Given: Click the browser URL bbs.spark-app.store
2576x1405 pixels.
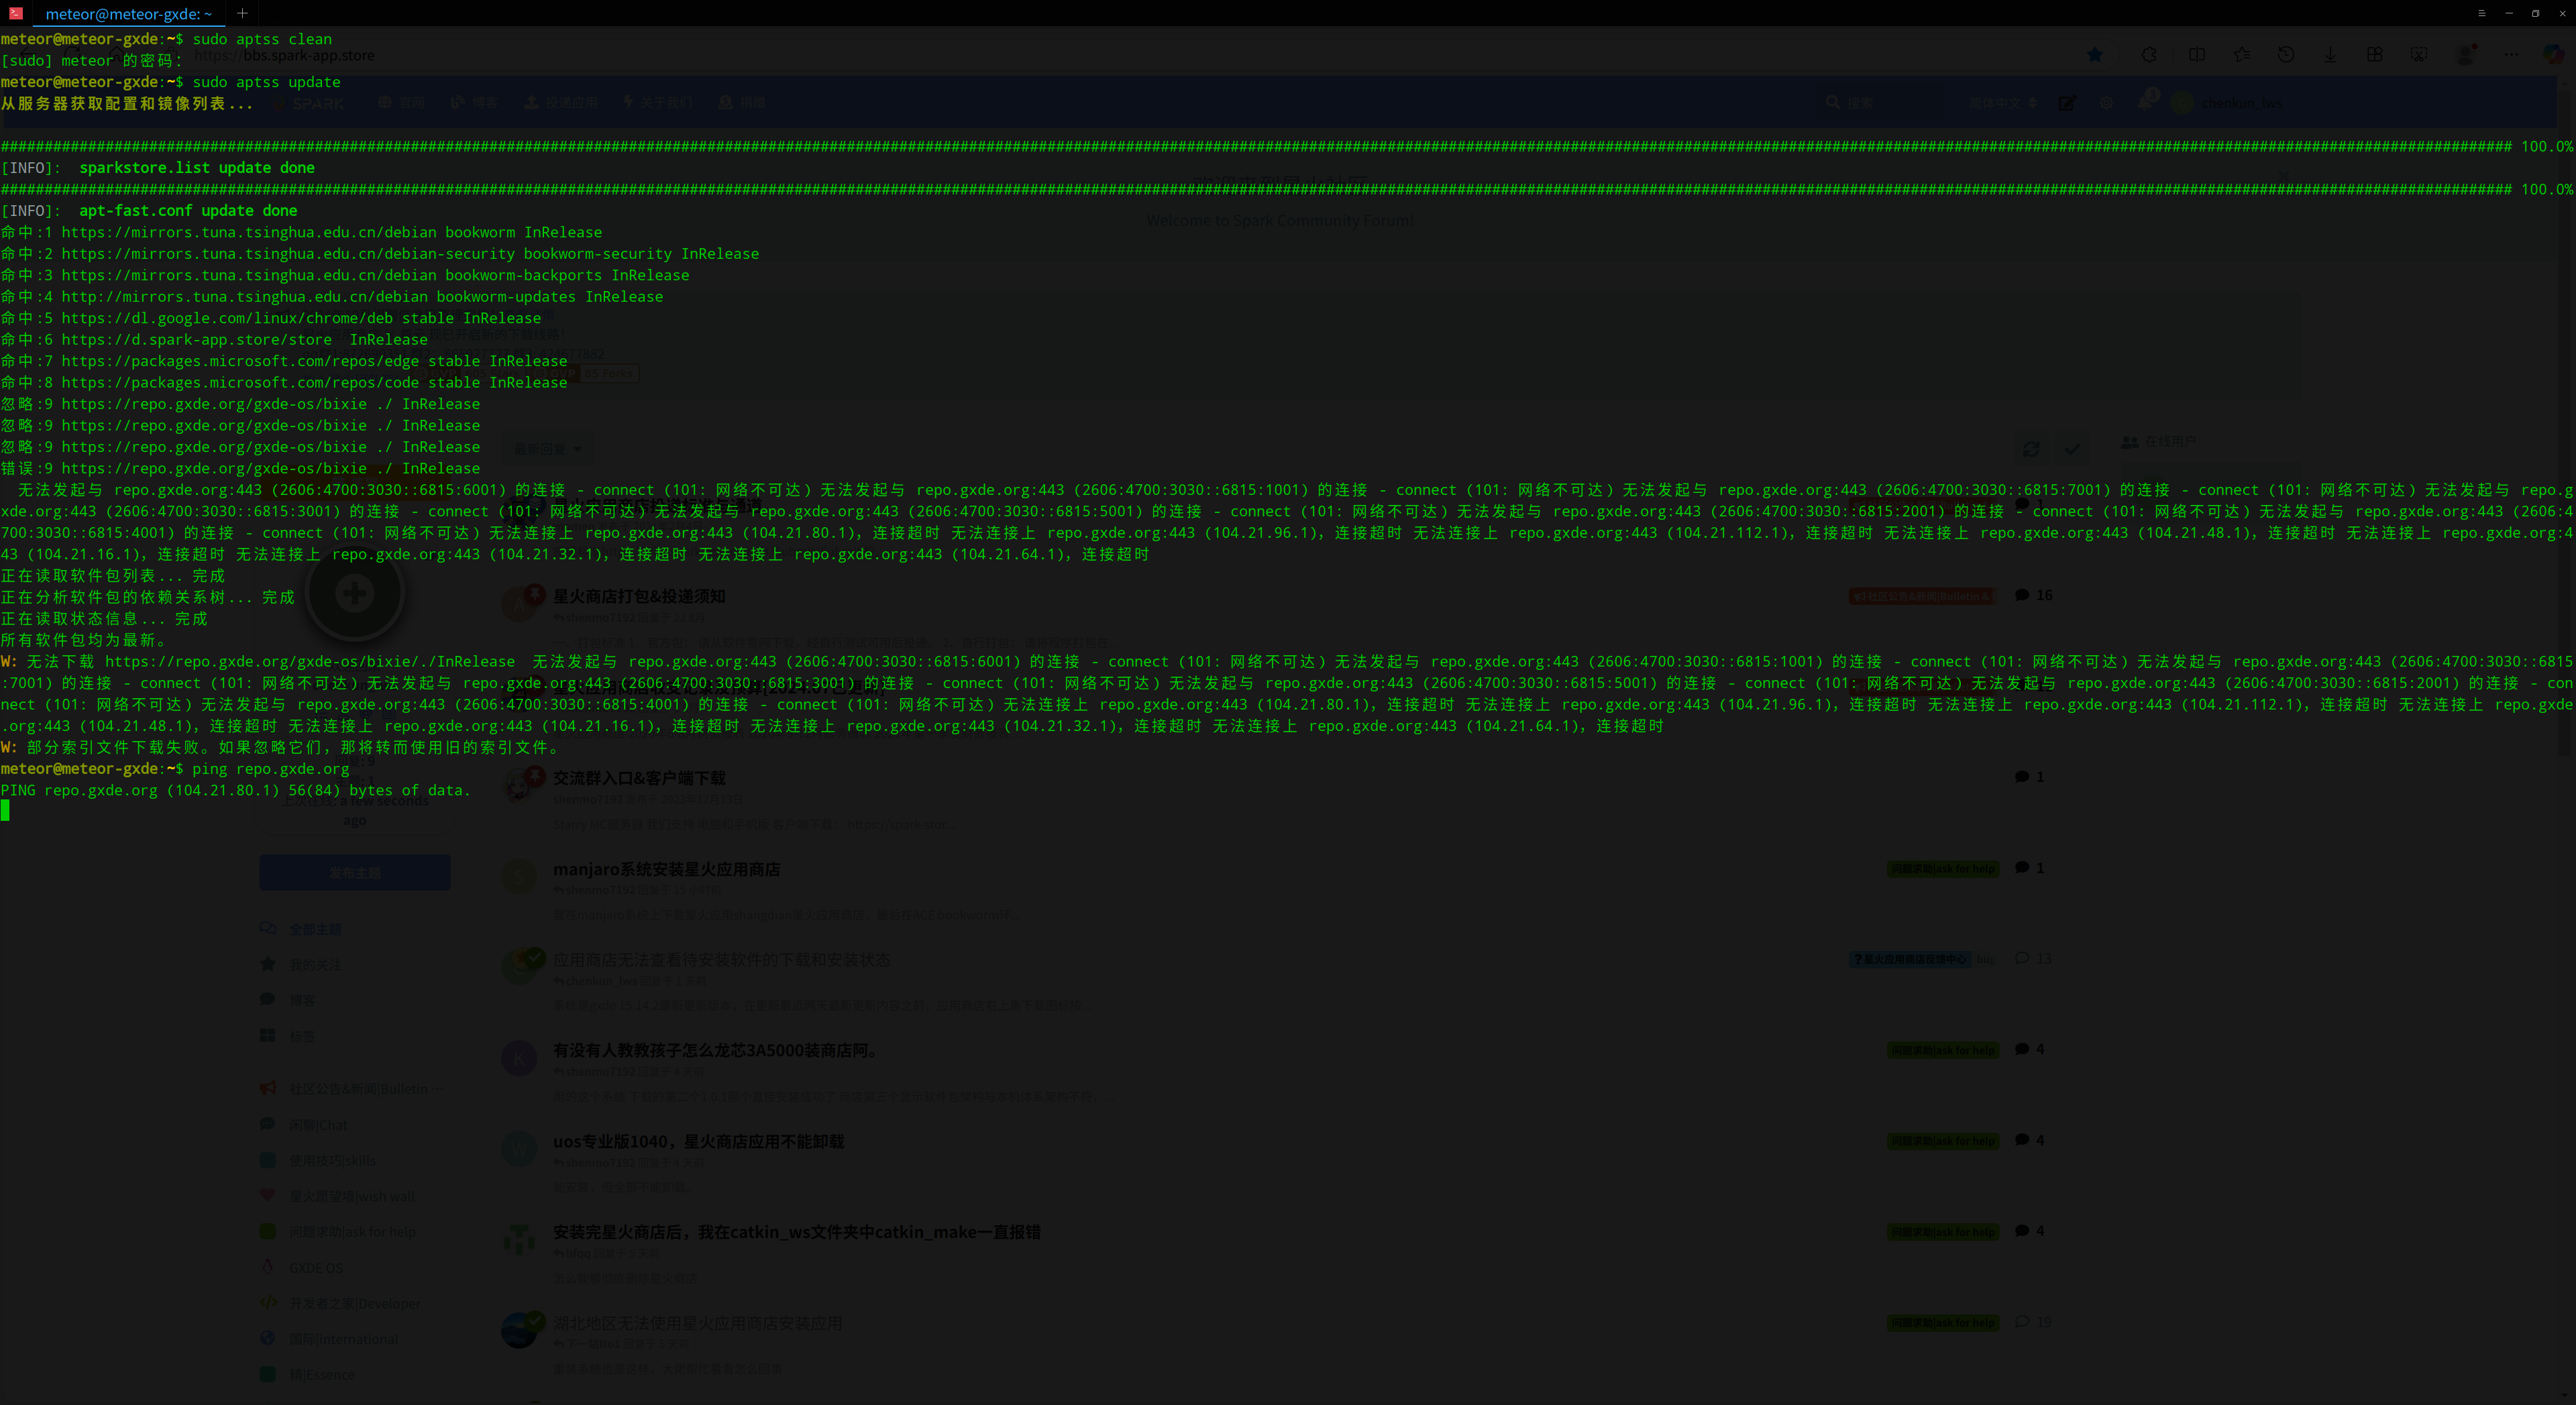Looking at the screenshot, I should tap(284, 55).
